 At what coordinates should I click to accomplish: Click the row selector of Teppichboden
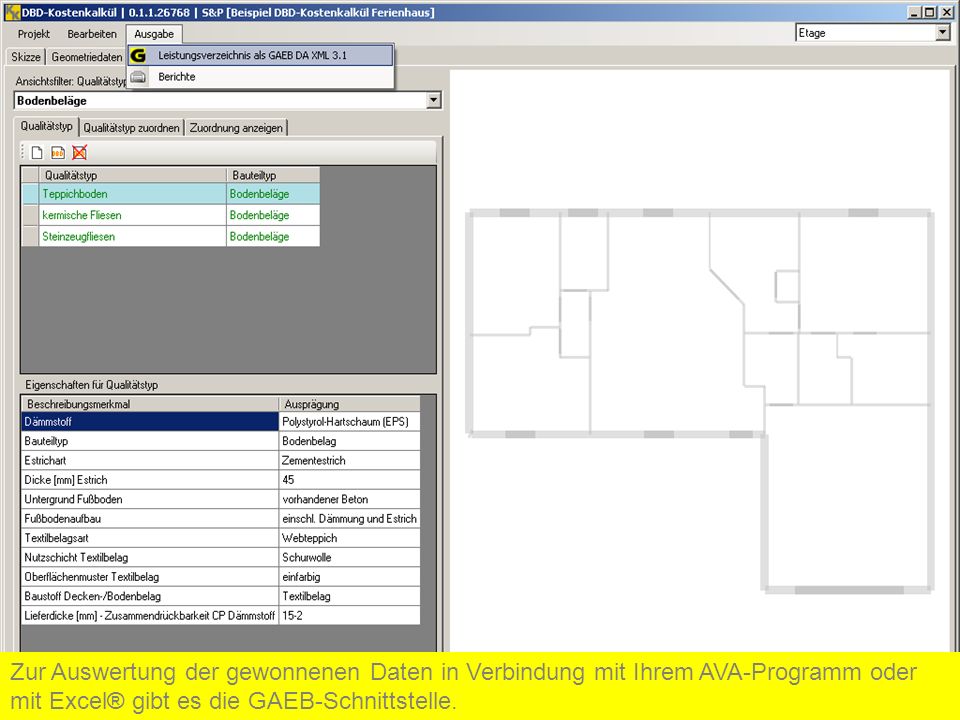(30, 194)
